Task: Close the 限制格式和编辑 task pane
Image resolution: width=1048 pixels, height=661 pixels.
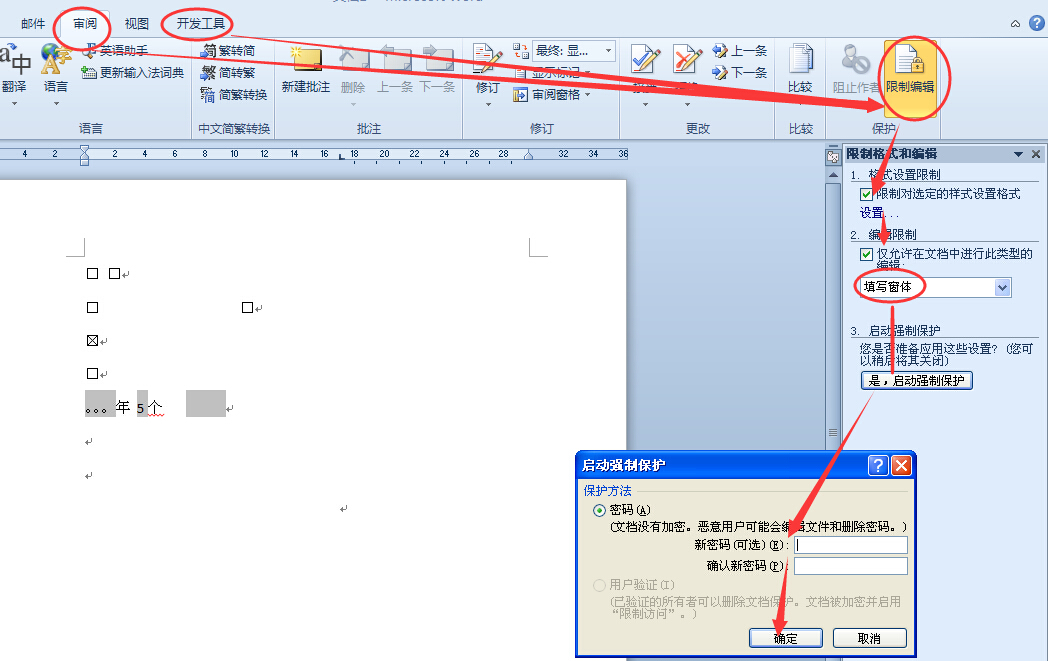Action: [x=1036, y=154]
